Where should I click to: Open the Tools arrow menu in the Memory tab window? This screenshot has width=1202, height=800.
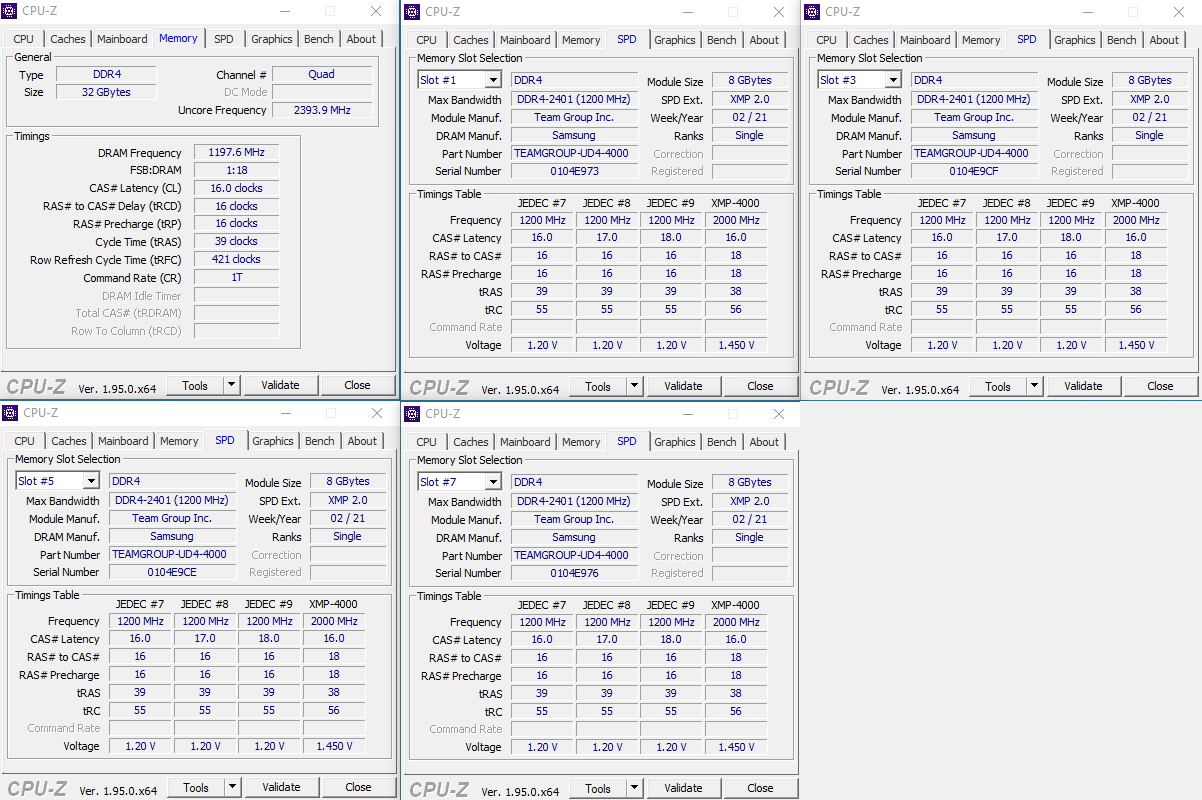click(231, 385)
